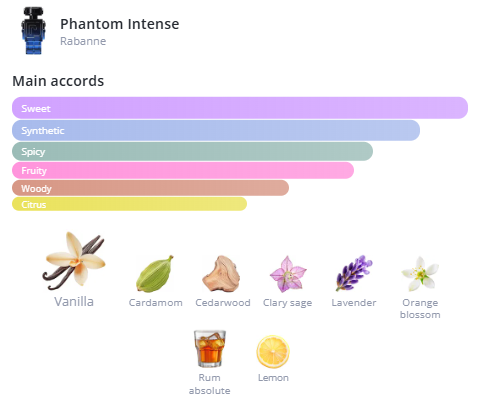
Task: Click the Phantom Intense bottle thumbnail
Action: 33,31
